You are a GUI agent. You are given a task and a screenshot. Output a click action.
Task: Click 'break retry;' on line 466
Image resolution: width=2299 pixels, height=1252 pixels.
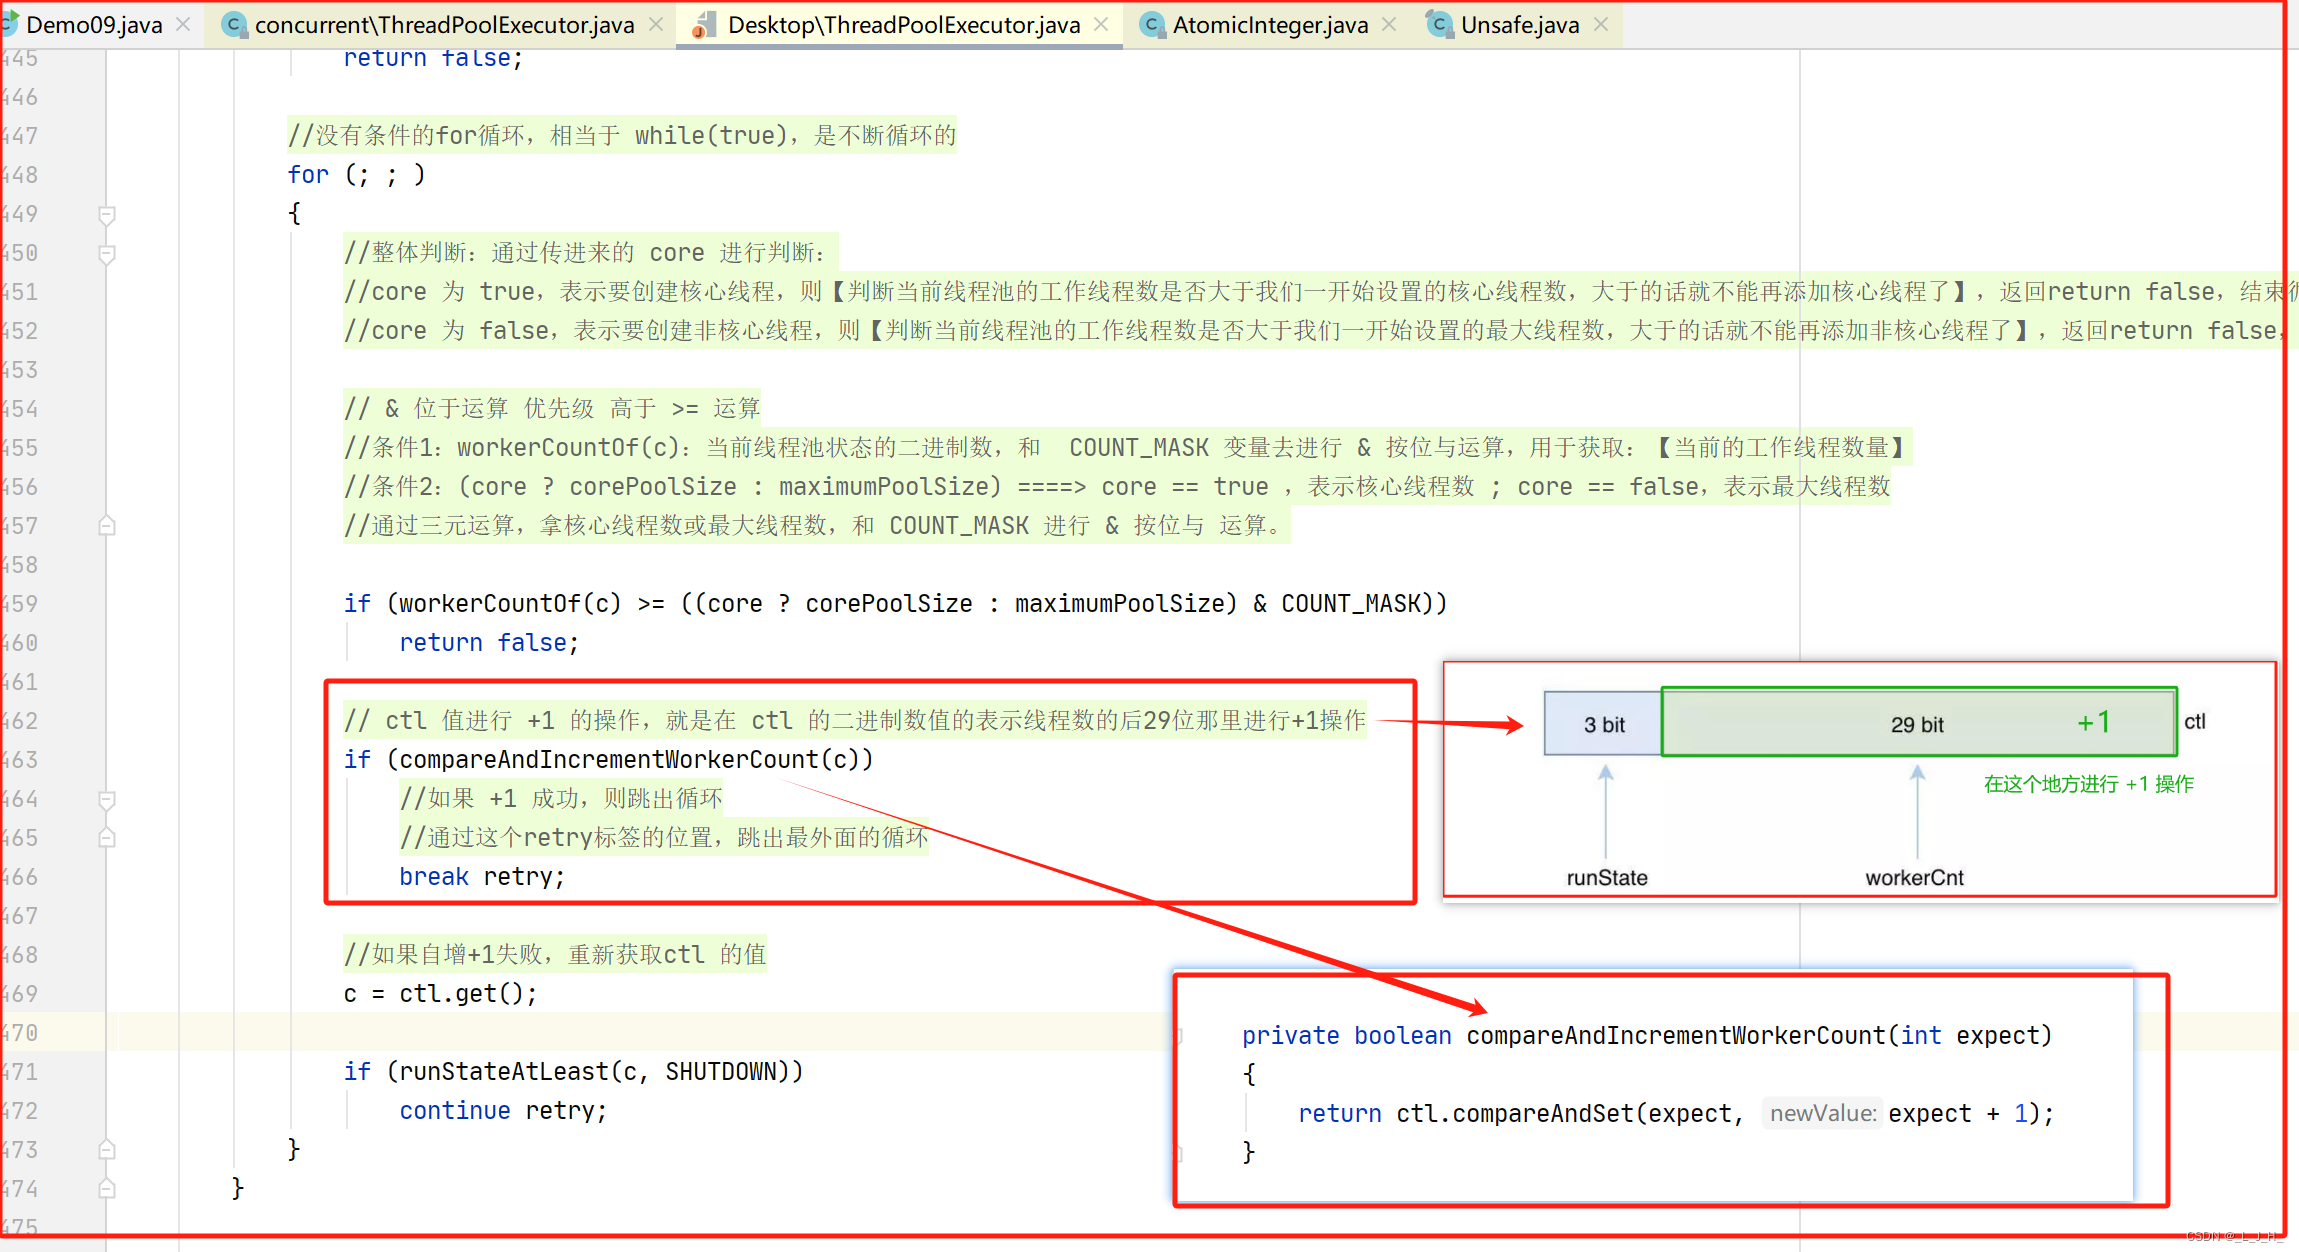(x=482, y=877)
